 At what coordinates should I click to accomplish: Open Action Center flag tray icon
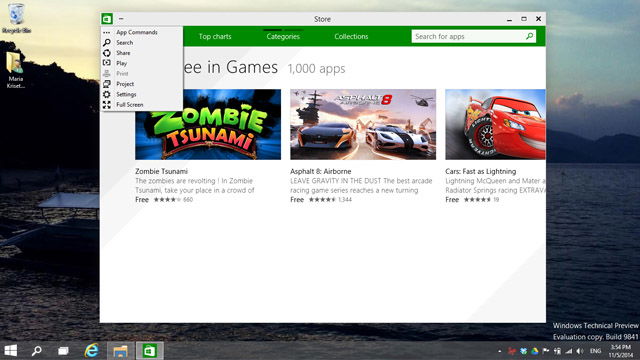pyautogui.click(x=546, y=351)
